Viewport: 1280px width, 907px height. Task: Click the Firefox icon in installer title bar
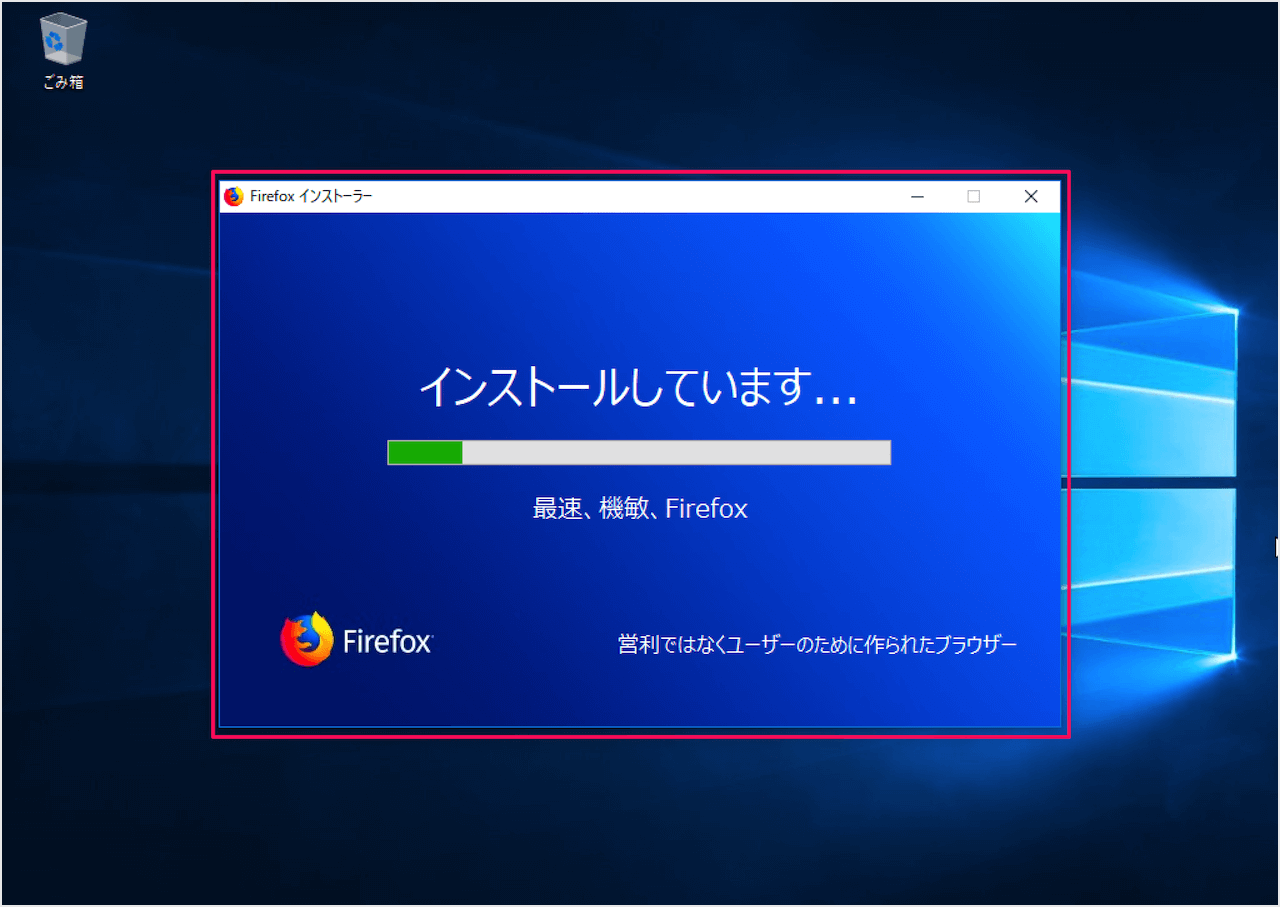point(234,197)
